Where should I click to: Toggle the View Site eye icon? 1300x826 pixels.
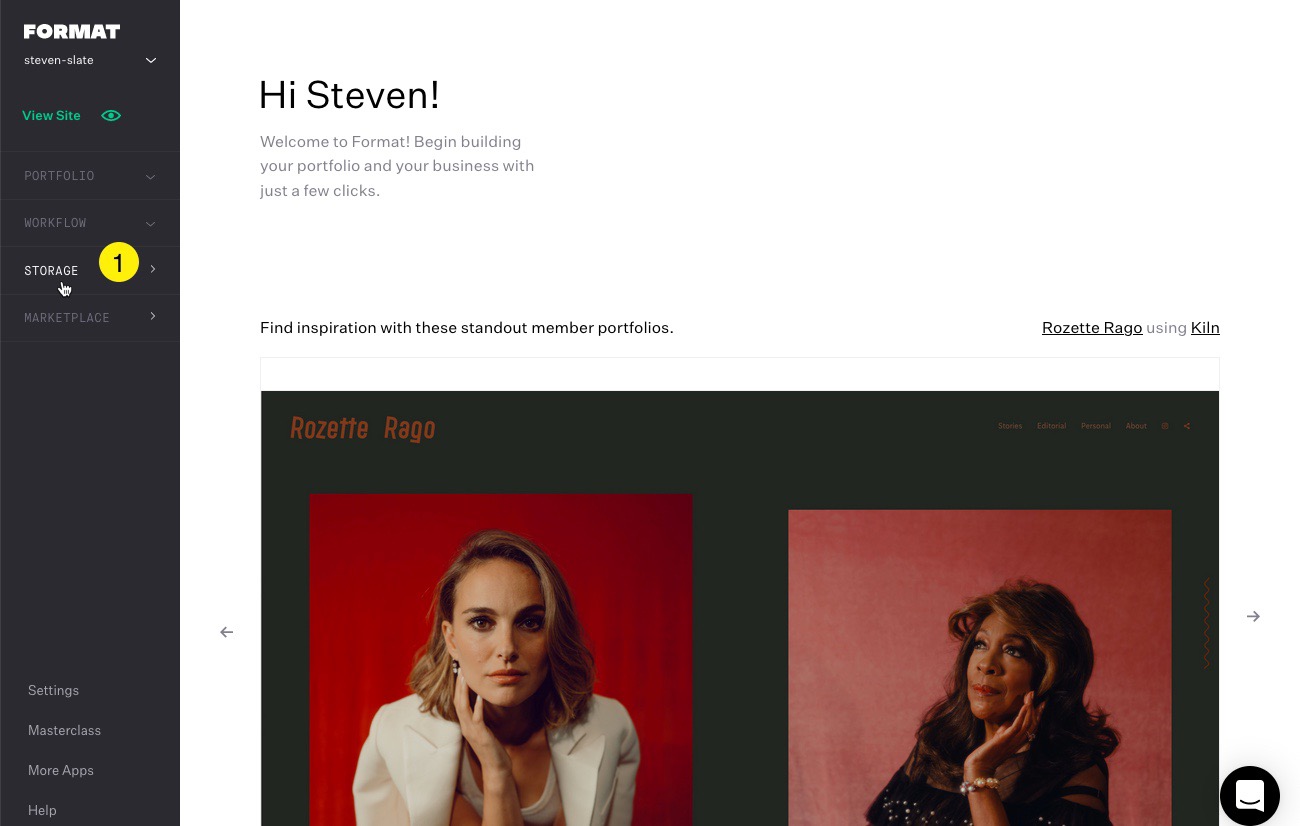[111, 116]
